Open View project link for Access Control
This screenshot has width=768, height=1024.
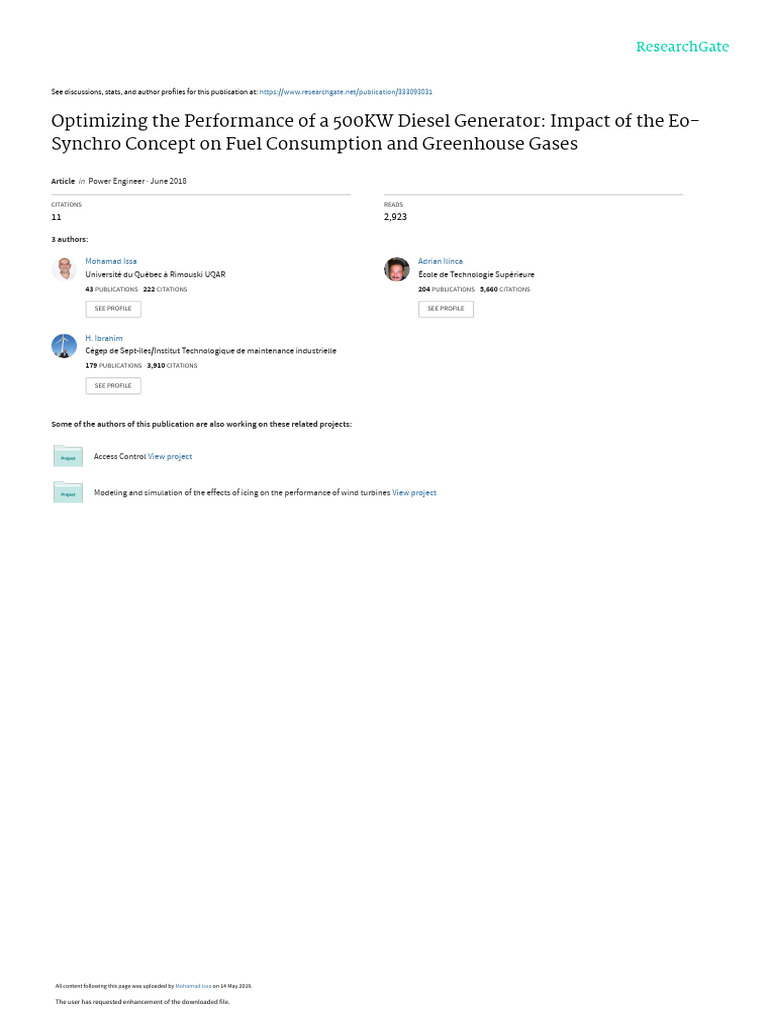point(170,456)
